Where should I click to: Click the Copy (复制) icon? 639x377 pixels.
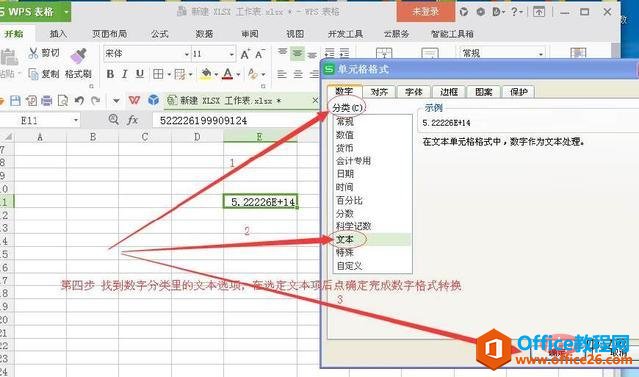pyautogui.click(x=33, y=74)
